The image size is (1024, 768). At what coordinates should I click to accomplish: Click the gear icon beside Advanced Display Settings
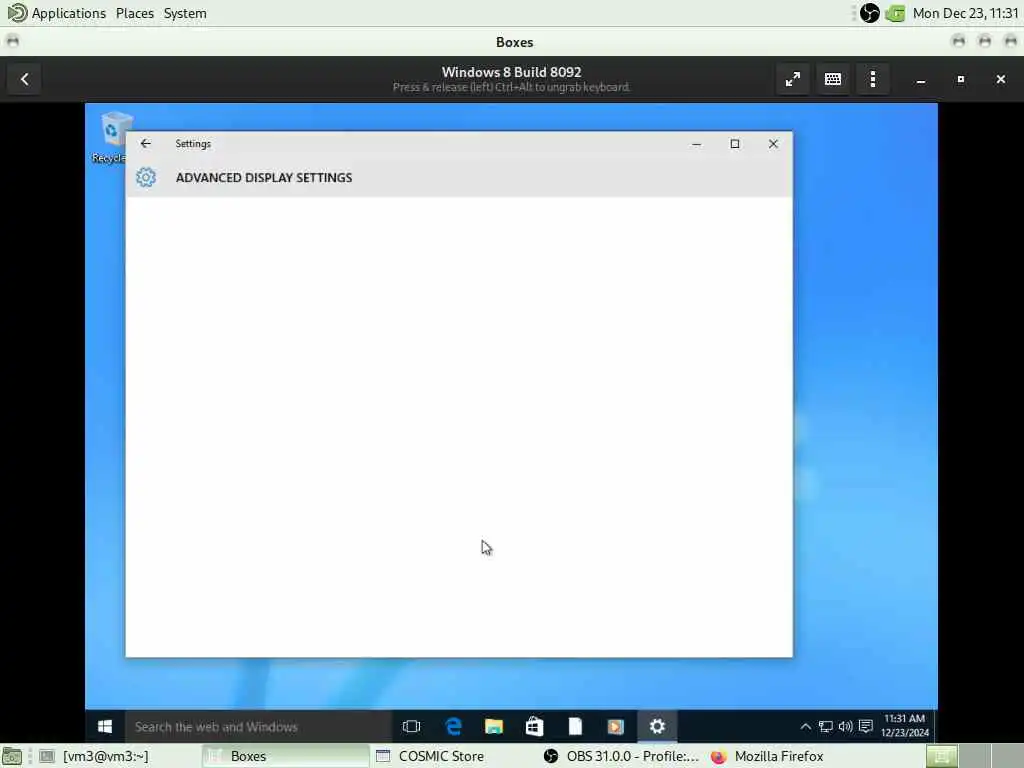click(146, 177)
